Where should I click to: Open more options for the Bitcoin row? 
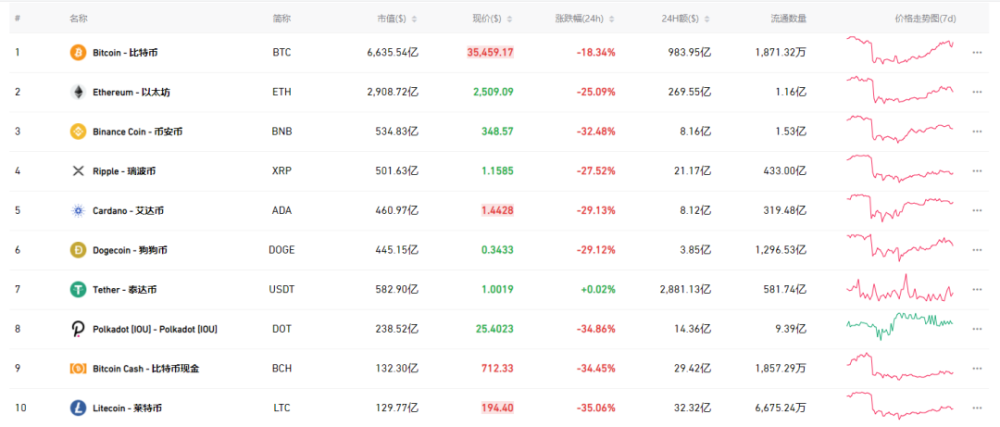(x=977, y=53)
